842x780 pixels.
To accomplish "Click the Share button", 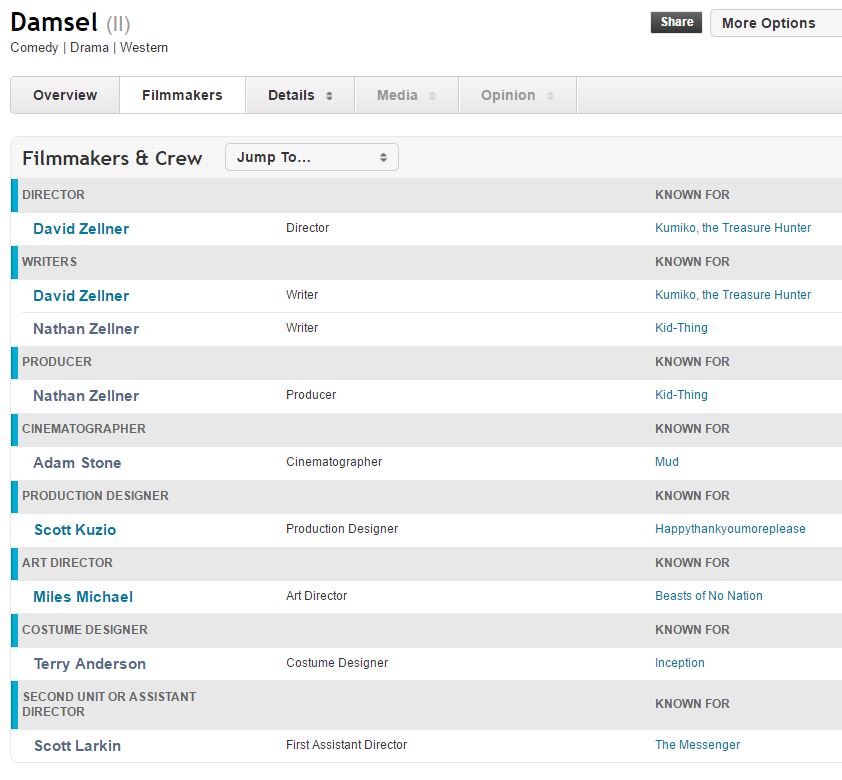I will click(676, 21).
